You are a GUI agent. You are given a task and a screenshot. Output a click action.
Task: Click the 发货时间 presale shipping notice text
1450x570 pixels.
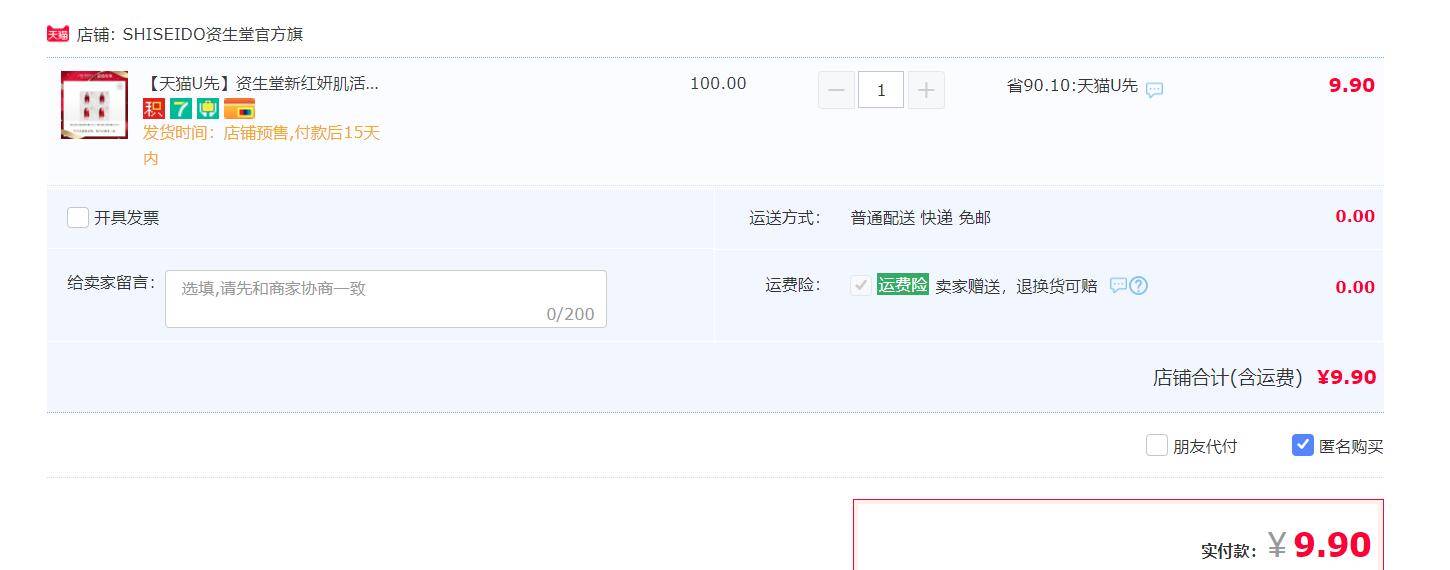[262, 145]
